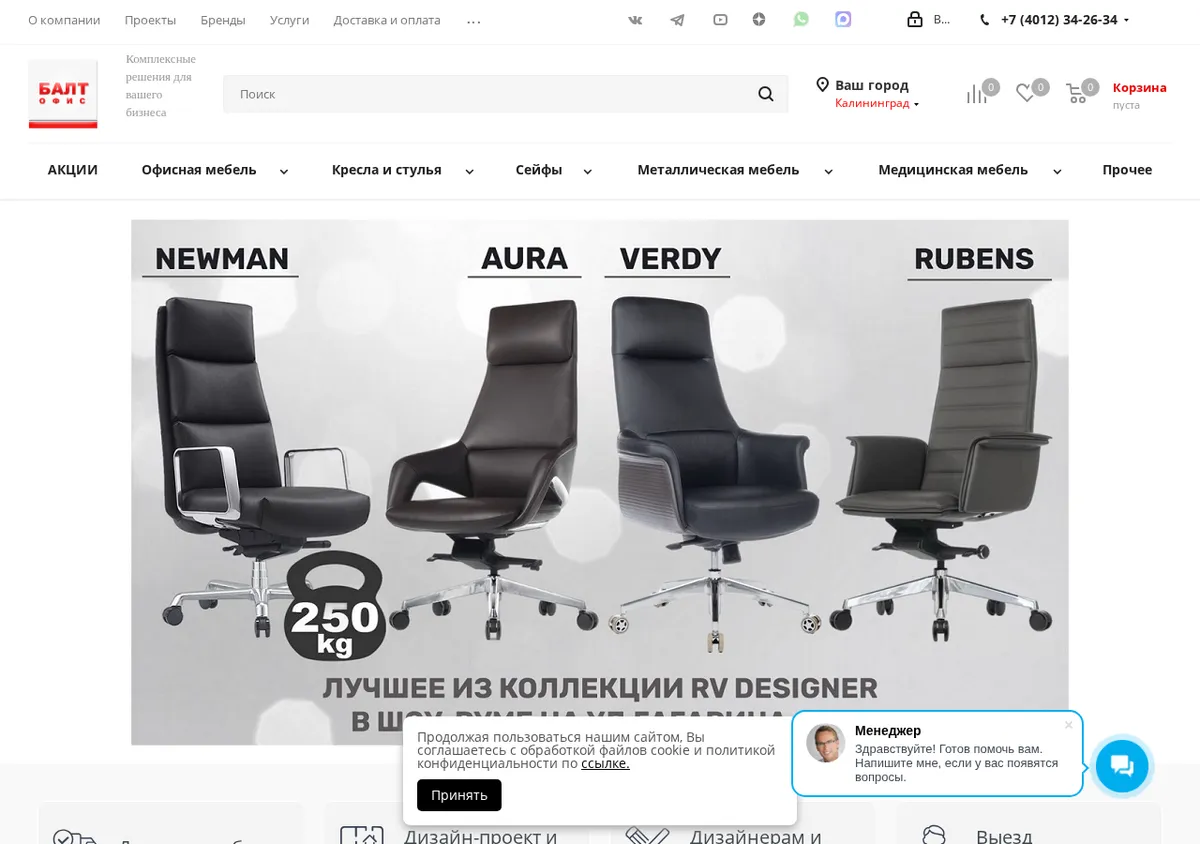Expand the Сейфы submenu chevron
This screenshot has width=1200, height=844.
588,172
